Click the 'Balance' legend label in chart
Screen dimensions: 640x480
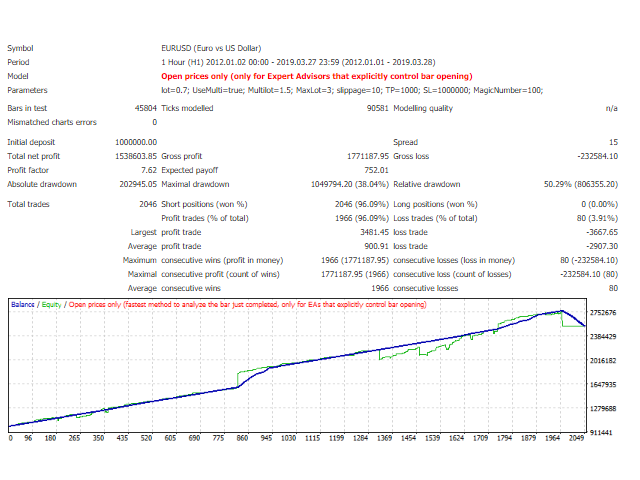23,304
